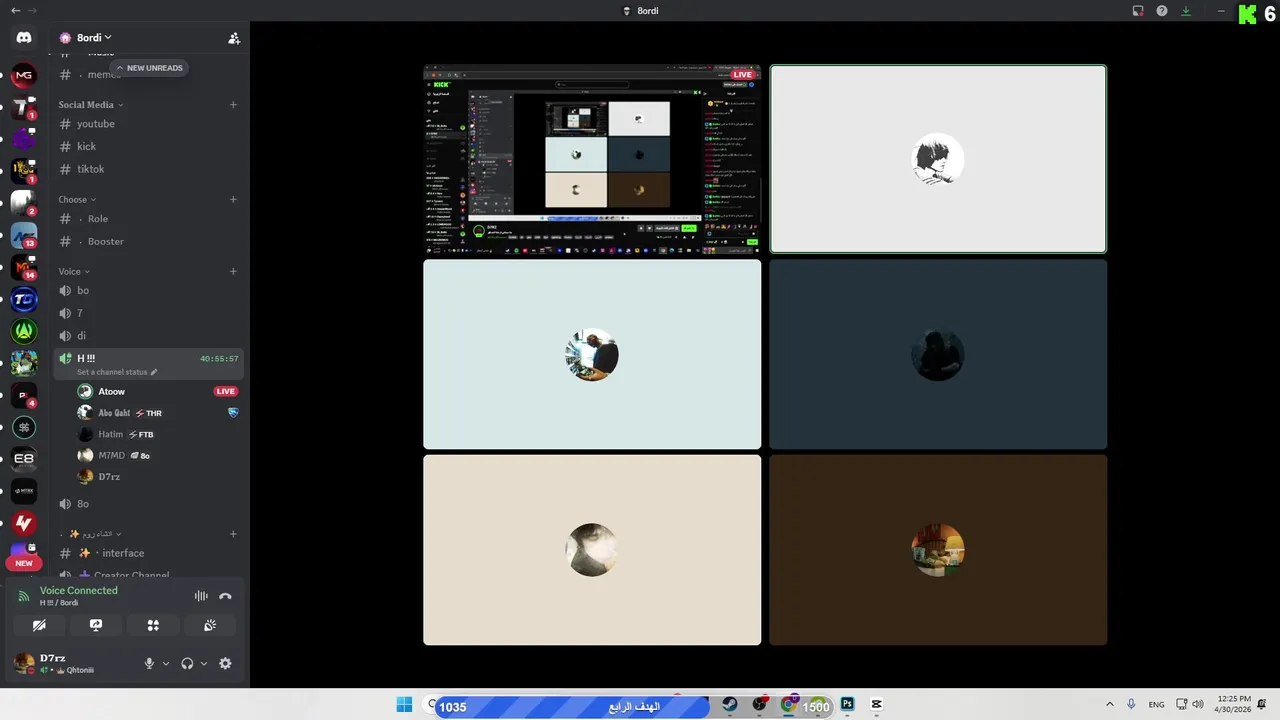Screen dimensions: 1280x720
Task: Open the kick text channel
Action: pos(148,146)
